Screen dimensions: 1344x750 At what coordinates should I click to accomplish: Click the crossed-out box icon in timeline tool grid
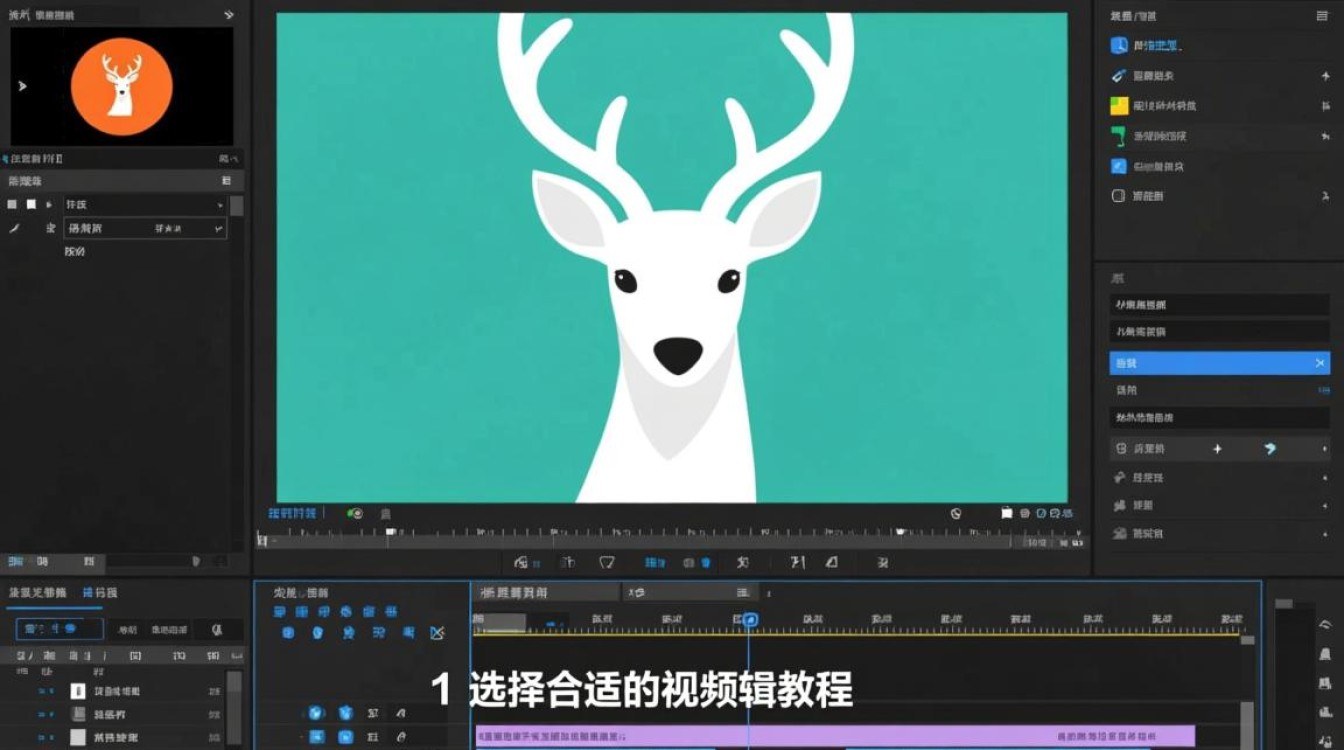click(437, 633)
